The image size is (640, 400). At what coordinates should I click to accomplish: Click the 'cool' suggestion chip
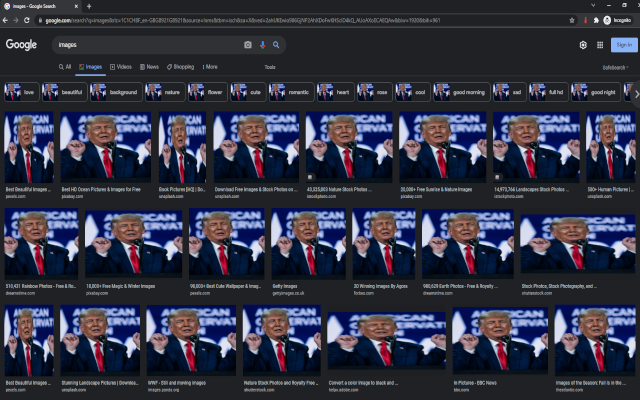click(413, 92)
